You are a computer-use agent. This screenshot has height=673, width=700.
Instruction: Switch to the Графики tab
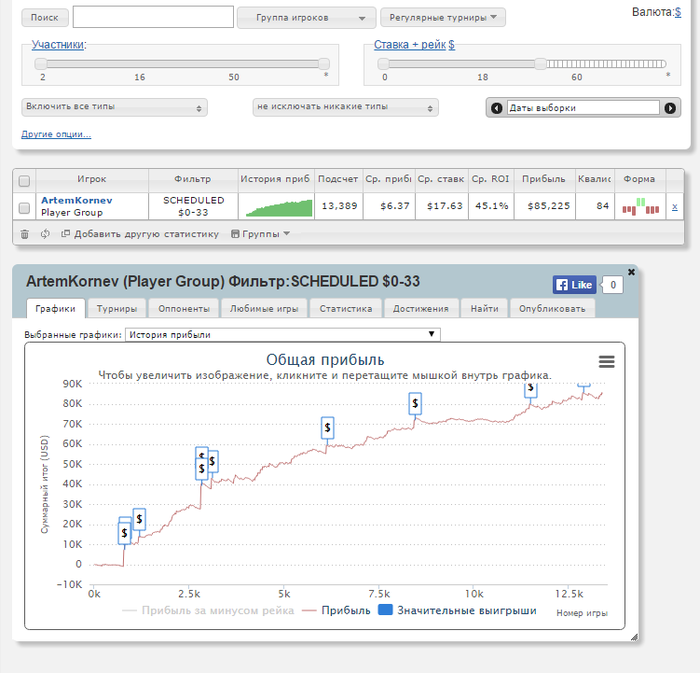55,309
